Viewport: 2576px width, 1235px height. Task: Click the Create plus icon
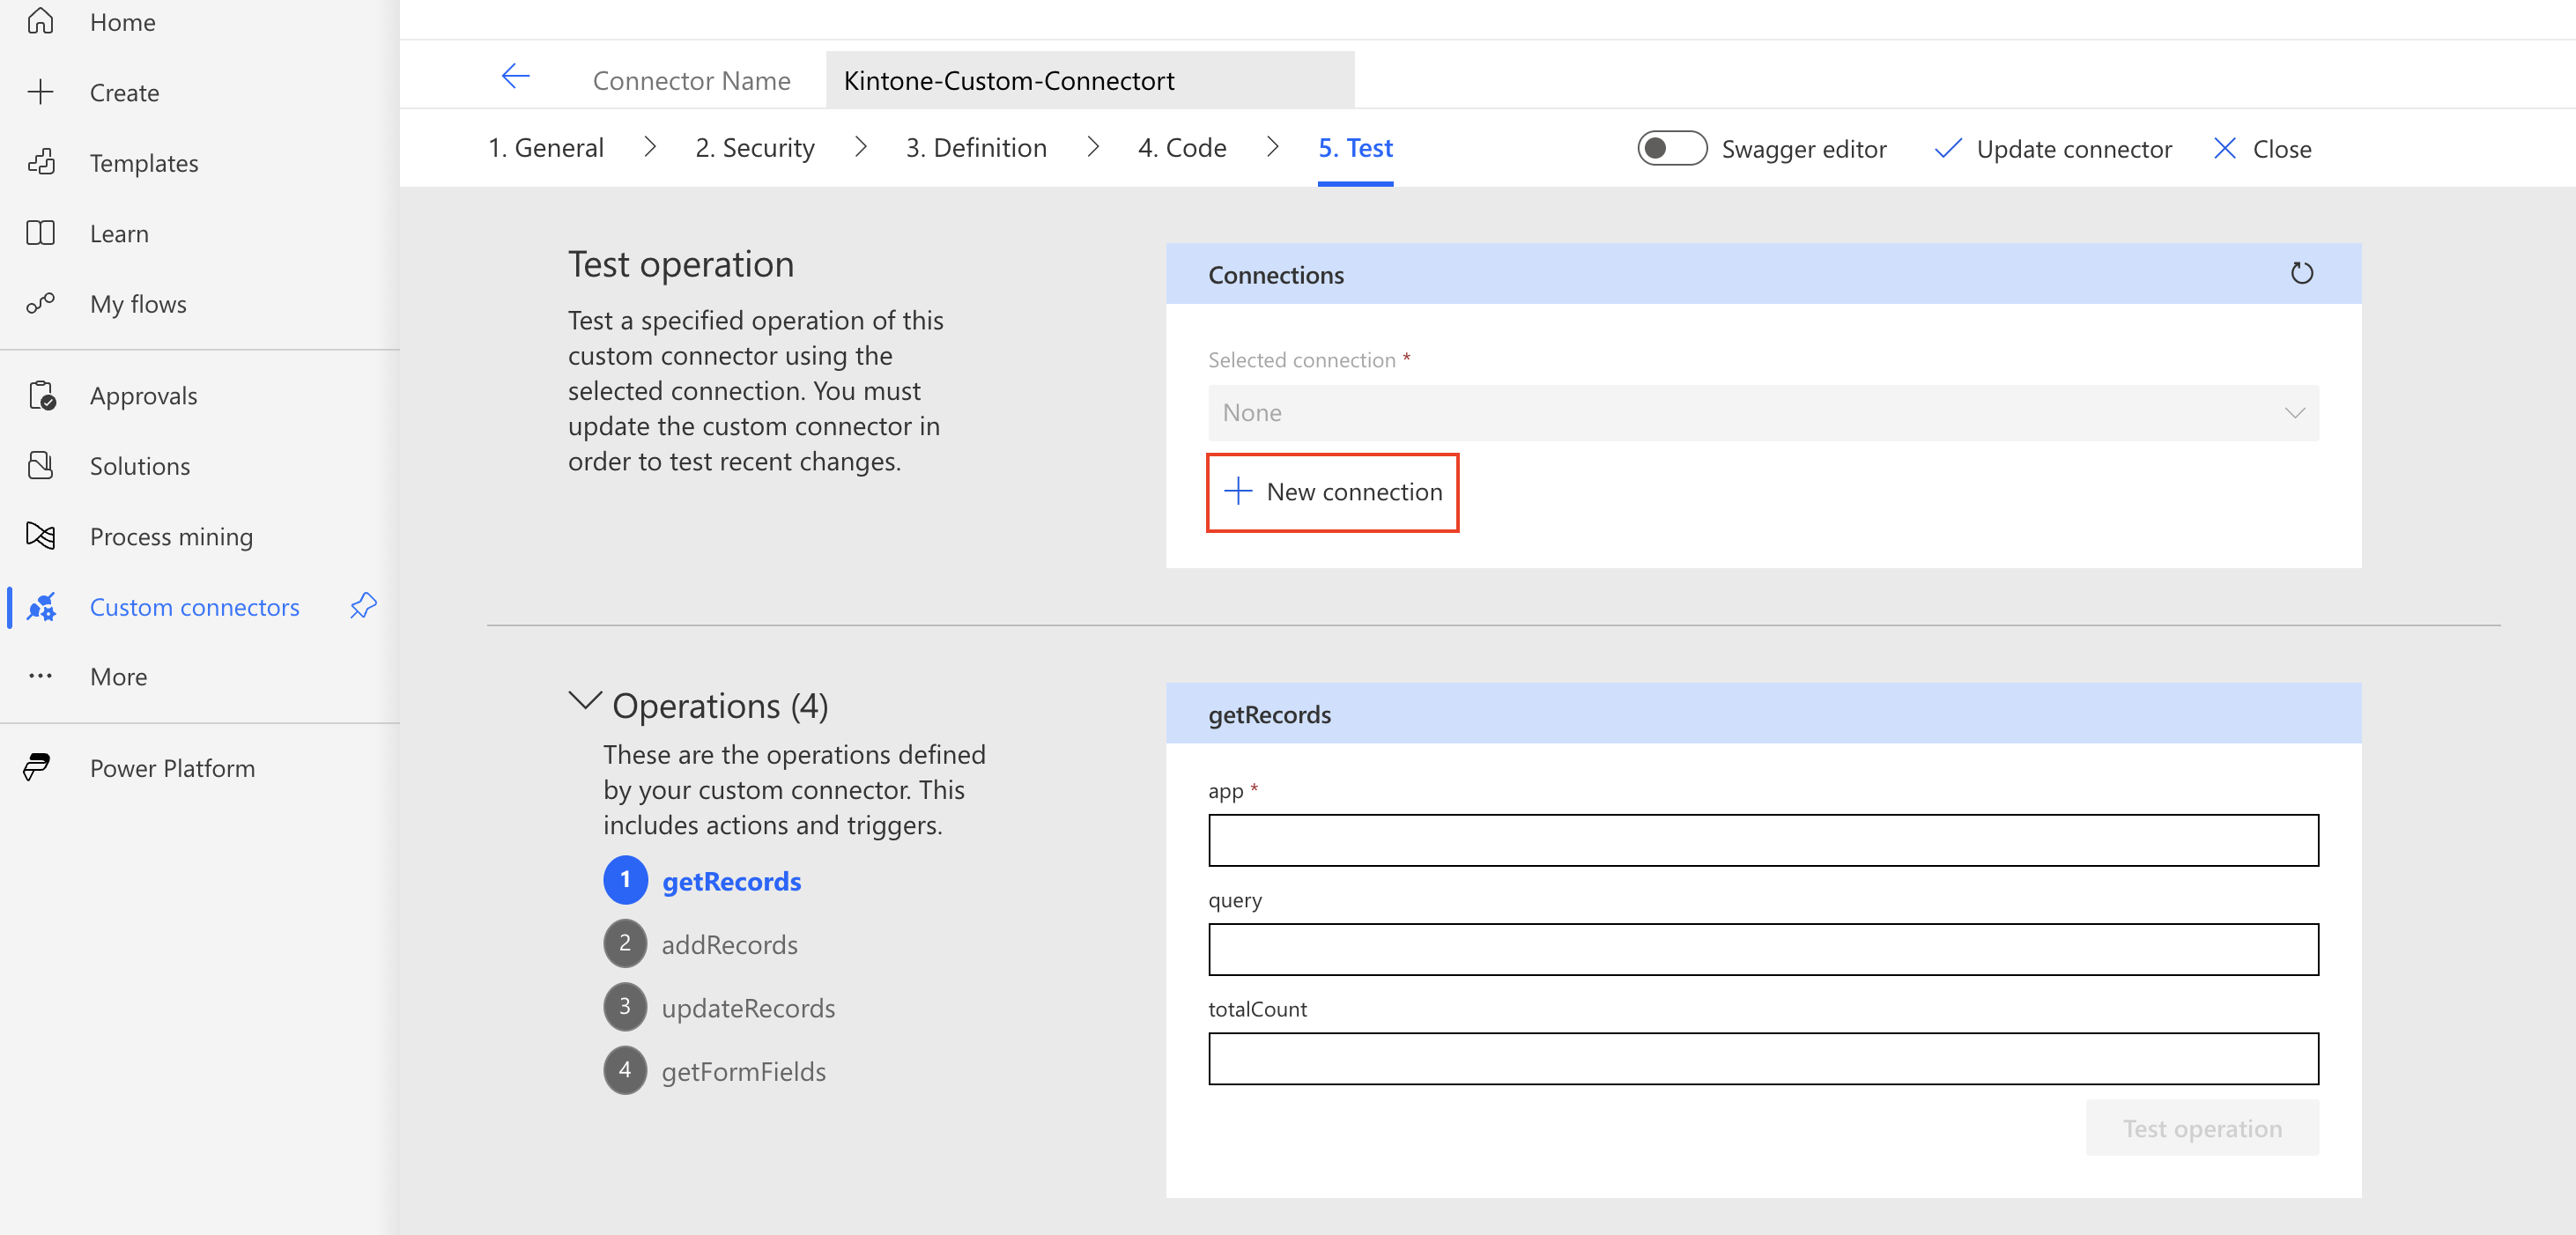(x=40, y=92)
